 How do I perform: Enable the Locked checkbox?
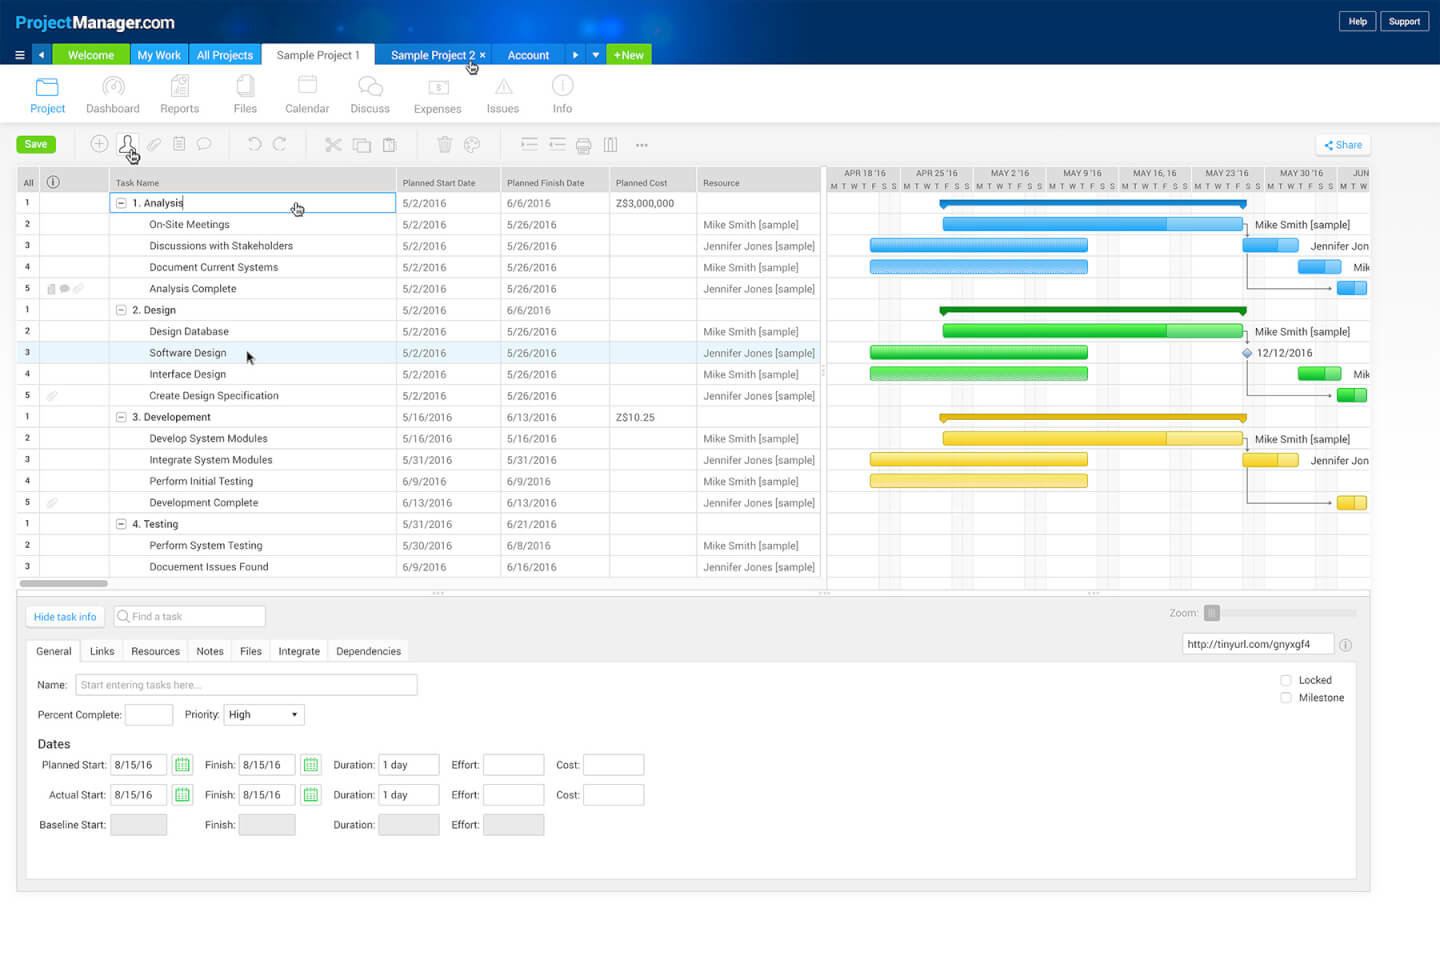pyautogui.click(x=1286, y=680)
